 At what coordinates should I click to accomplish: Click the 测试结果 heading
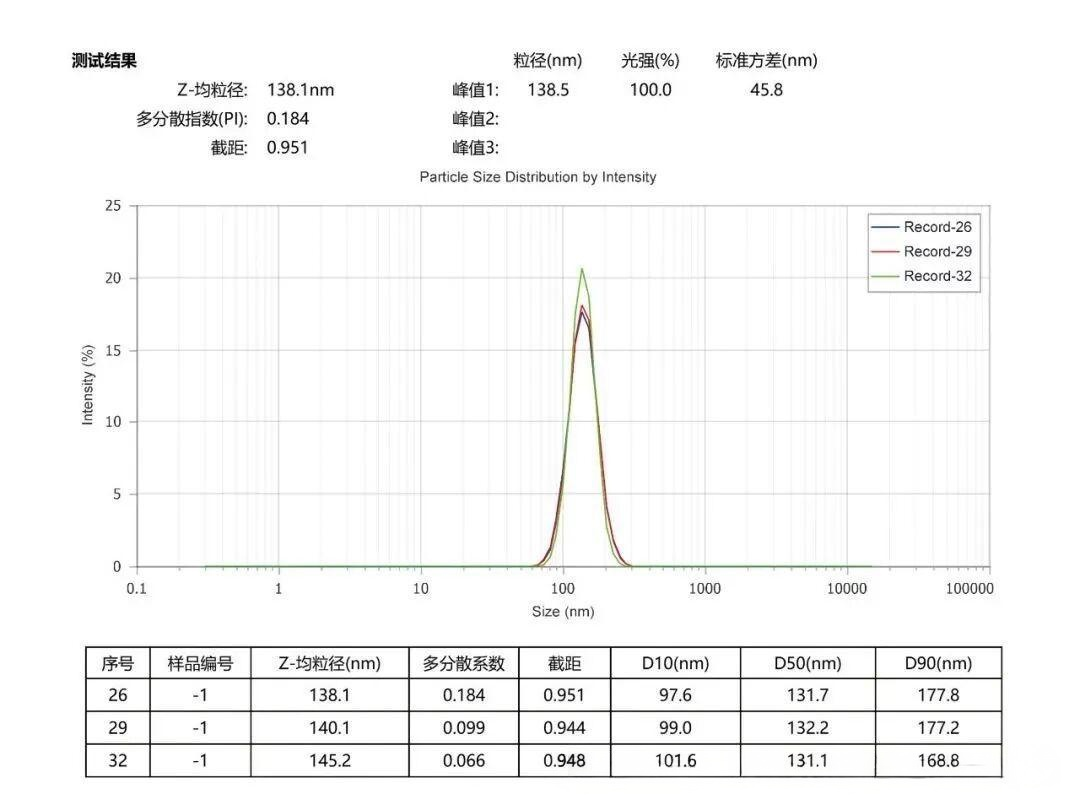pyautogui.click(x=105, y=60)
